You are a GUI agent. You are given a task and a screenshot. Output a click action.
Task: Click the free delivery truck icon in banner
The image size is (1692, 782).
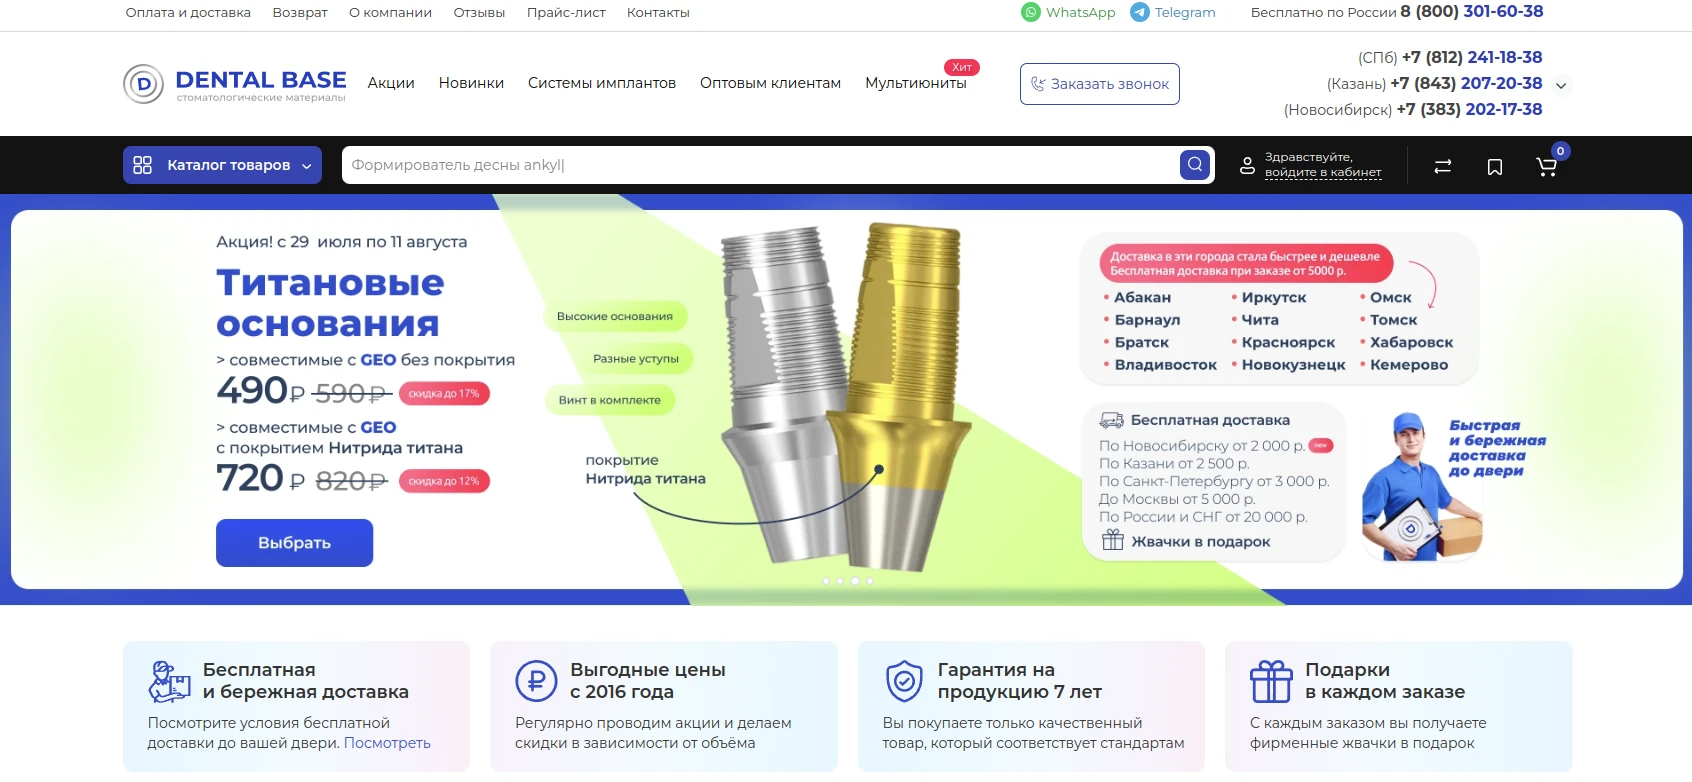pyautogui.click(x=1111, y=420)
